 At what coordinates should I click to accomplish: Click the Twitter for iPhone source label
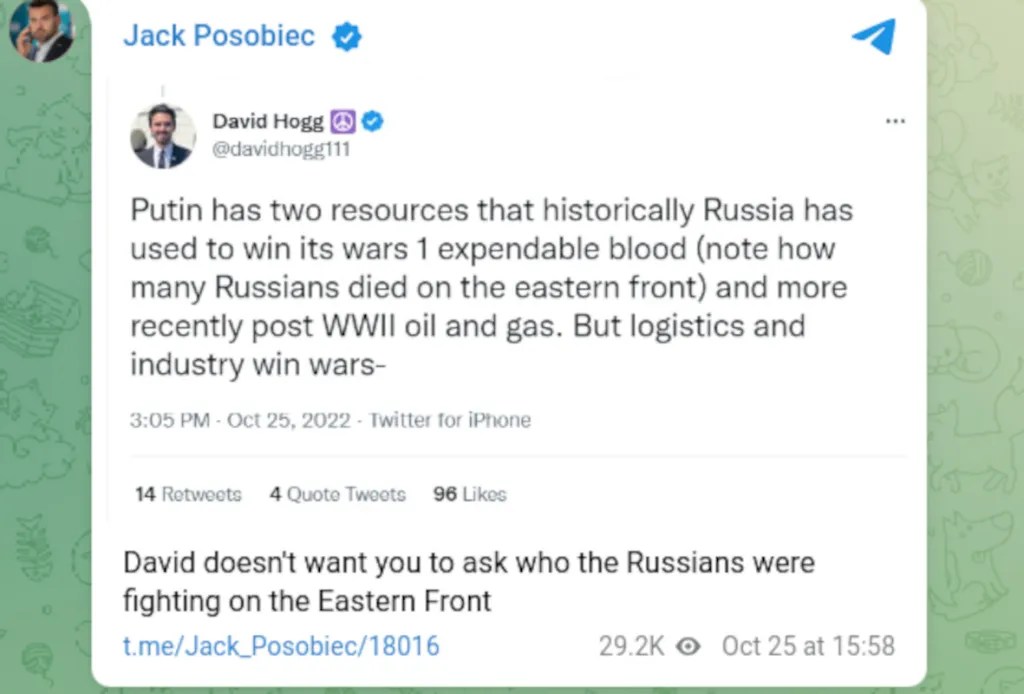(450, 420)
